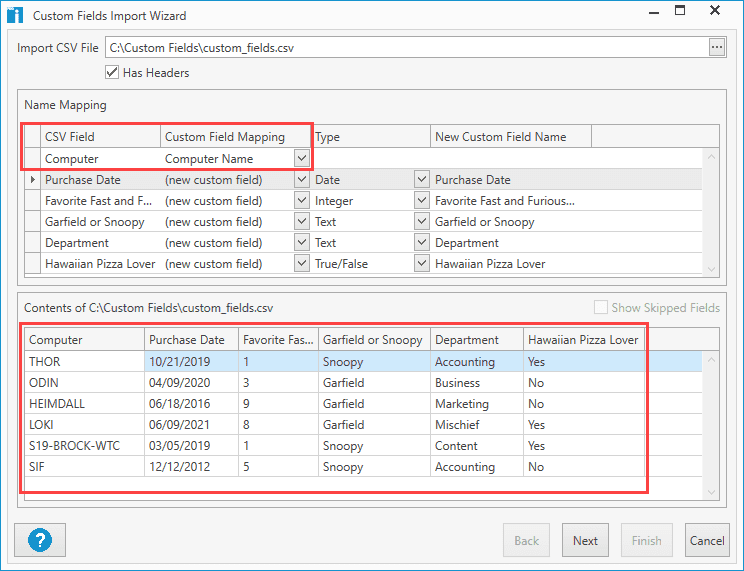Click the Type column header in Name Mapping
The height and width of the screenshot is (571, 744).
(x=371, y=137)
